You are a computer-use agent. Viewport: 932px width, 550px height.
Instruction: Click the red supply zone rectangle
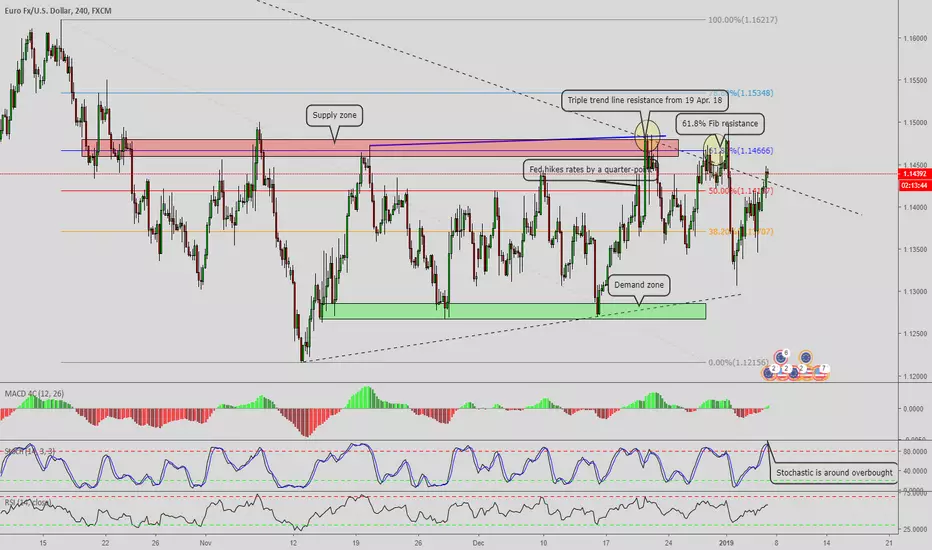(x=380, y=148)
